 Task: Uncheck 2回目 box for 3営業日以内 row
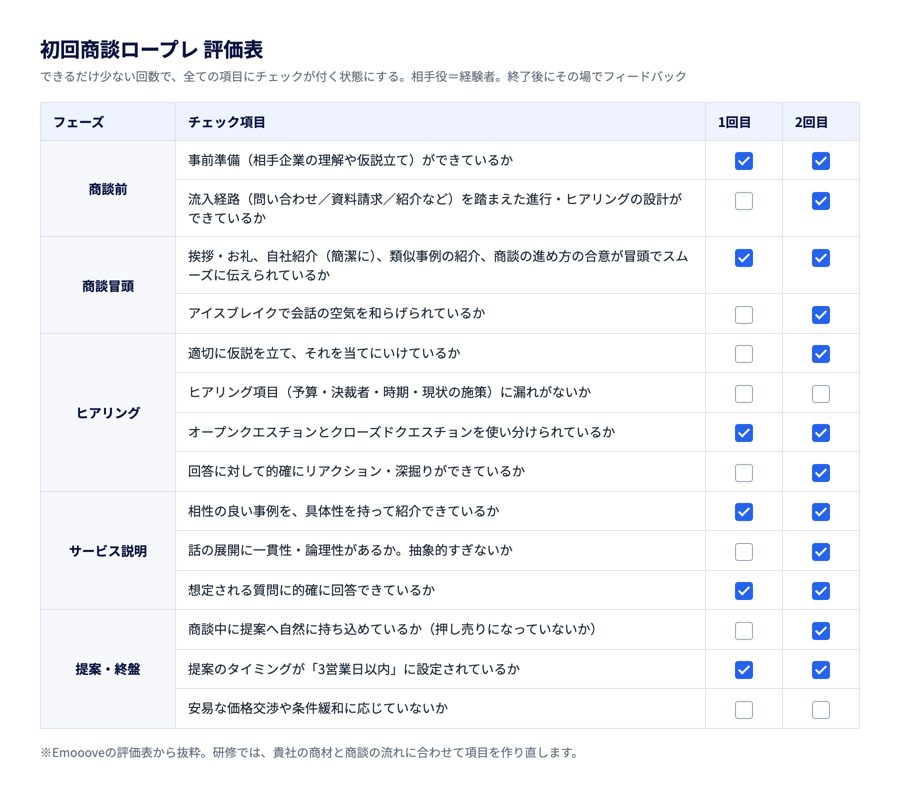[x=820, y=670]
